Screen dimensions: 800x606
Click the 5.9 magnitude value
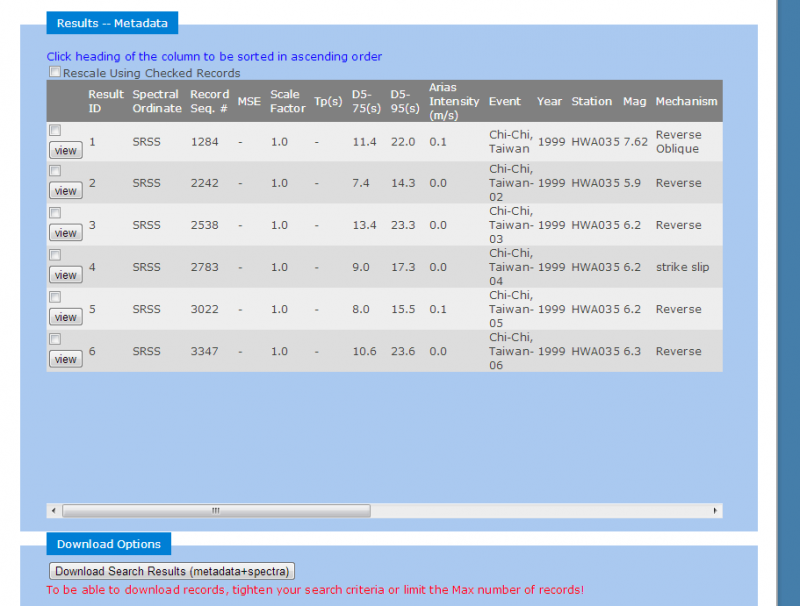pyautogui.click(x=632, y=183)
